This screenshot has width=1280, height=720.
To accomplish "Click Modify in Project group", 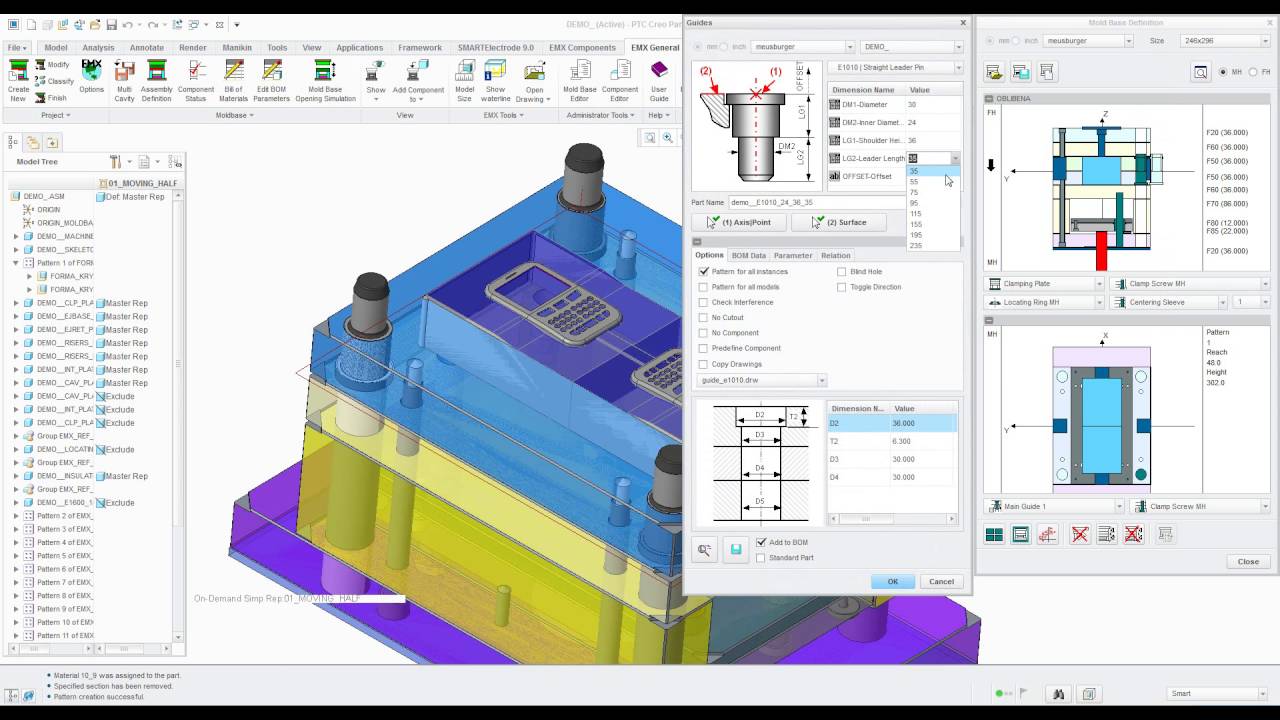I will click(x=52, y=65).
